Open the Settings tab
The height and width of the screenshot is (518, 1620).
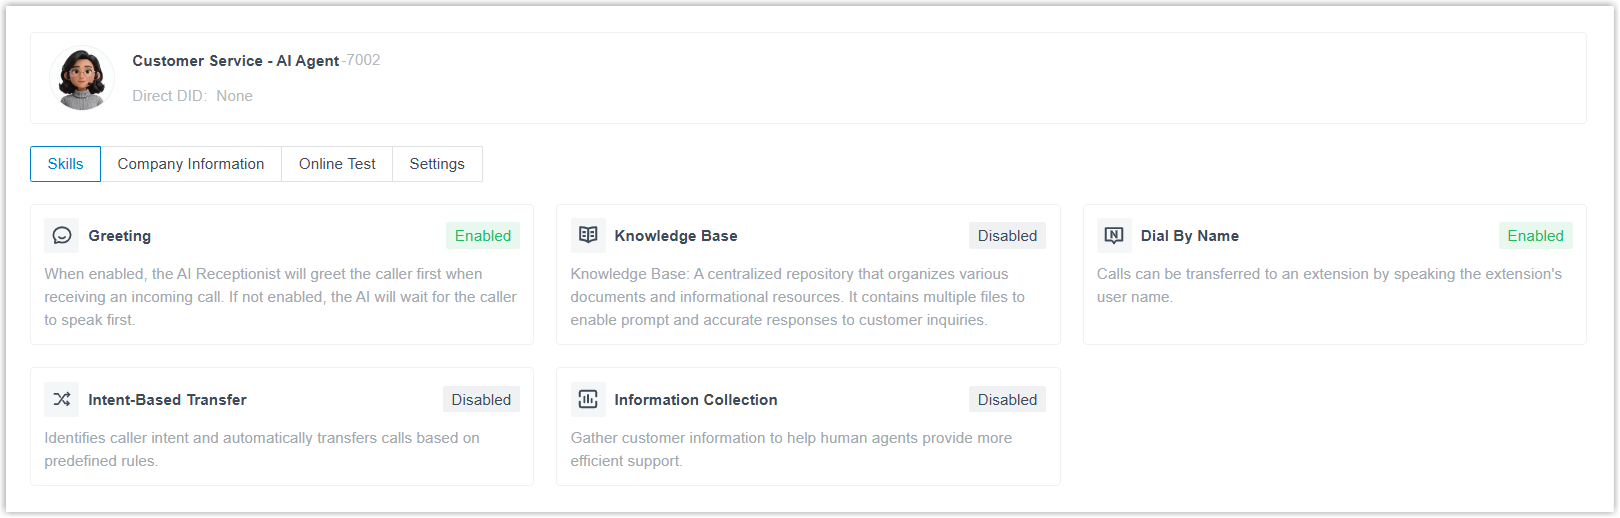click(x=437, y=164)
